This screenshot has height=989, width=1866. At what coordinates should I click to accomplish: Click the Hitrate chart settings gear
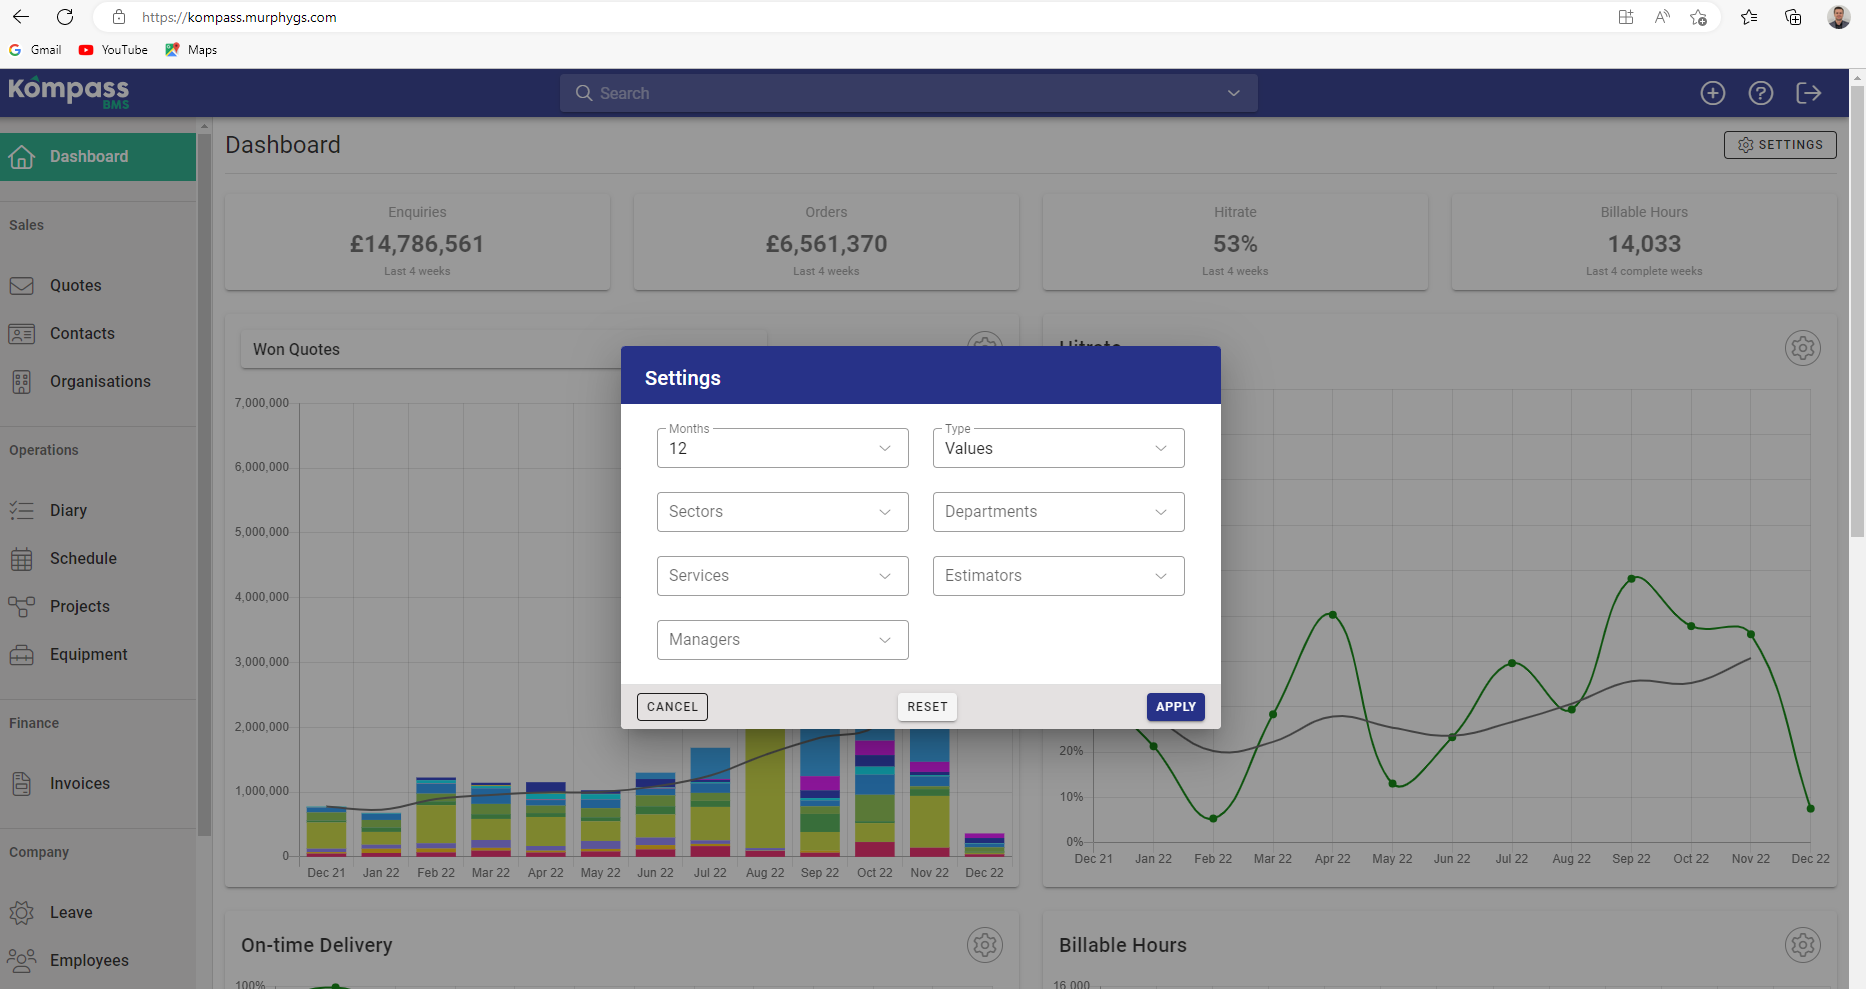[x=1803, y=348]
